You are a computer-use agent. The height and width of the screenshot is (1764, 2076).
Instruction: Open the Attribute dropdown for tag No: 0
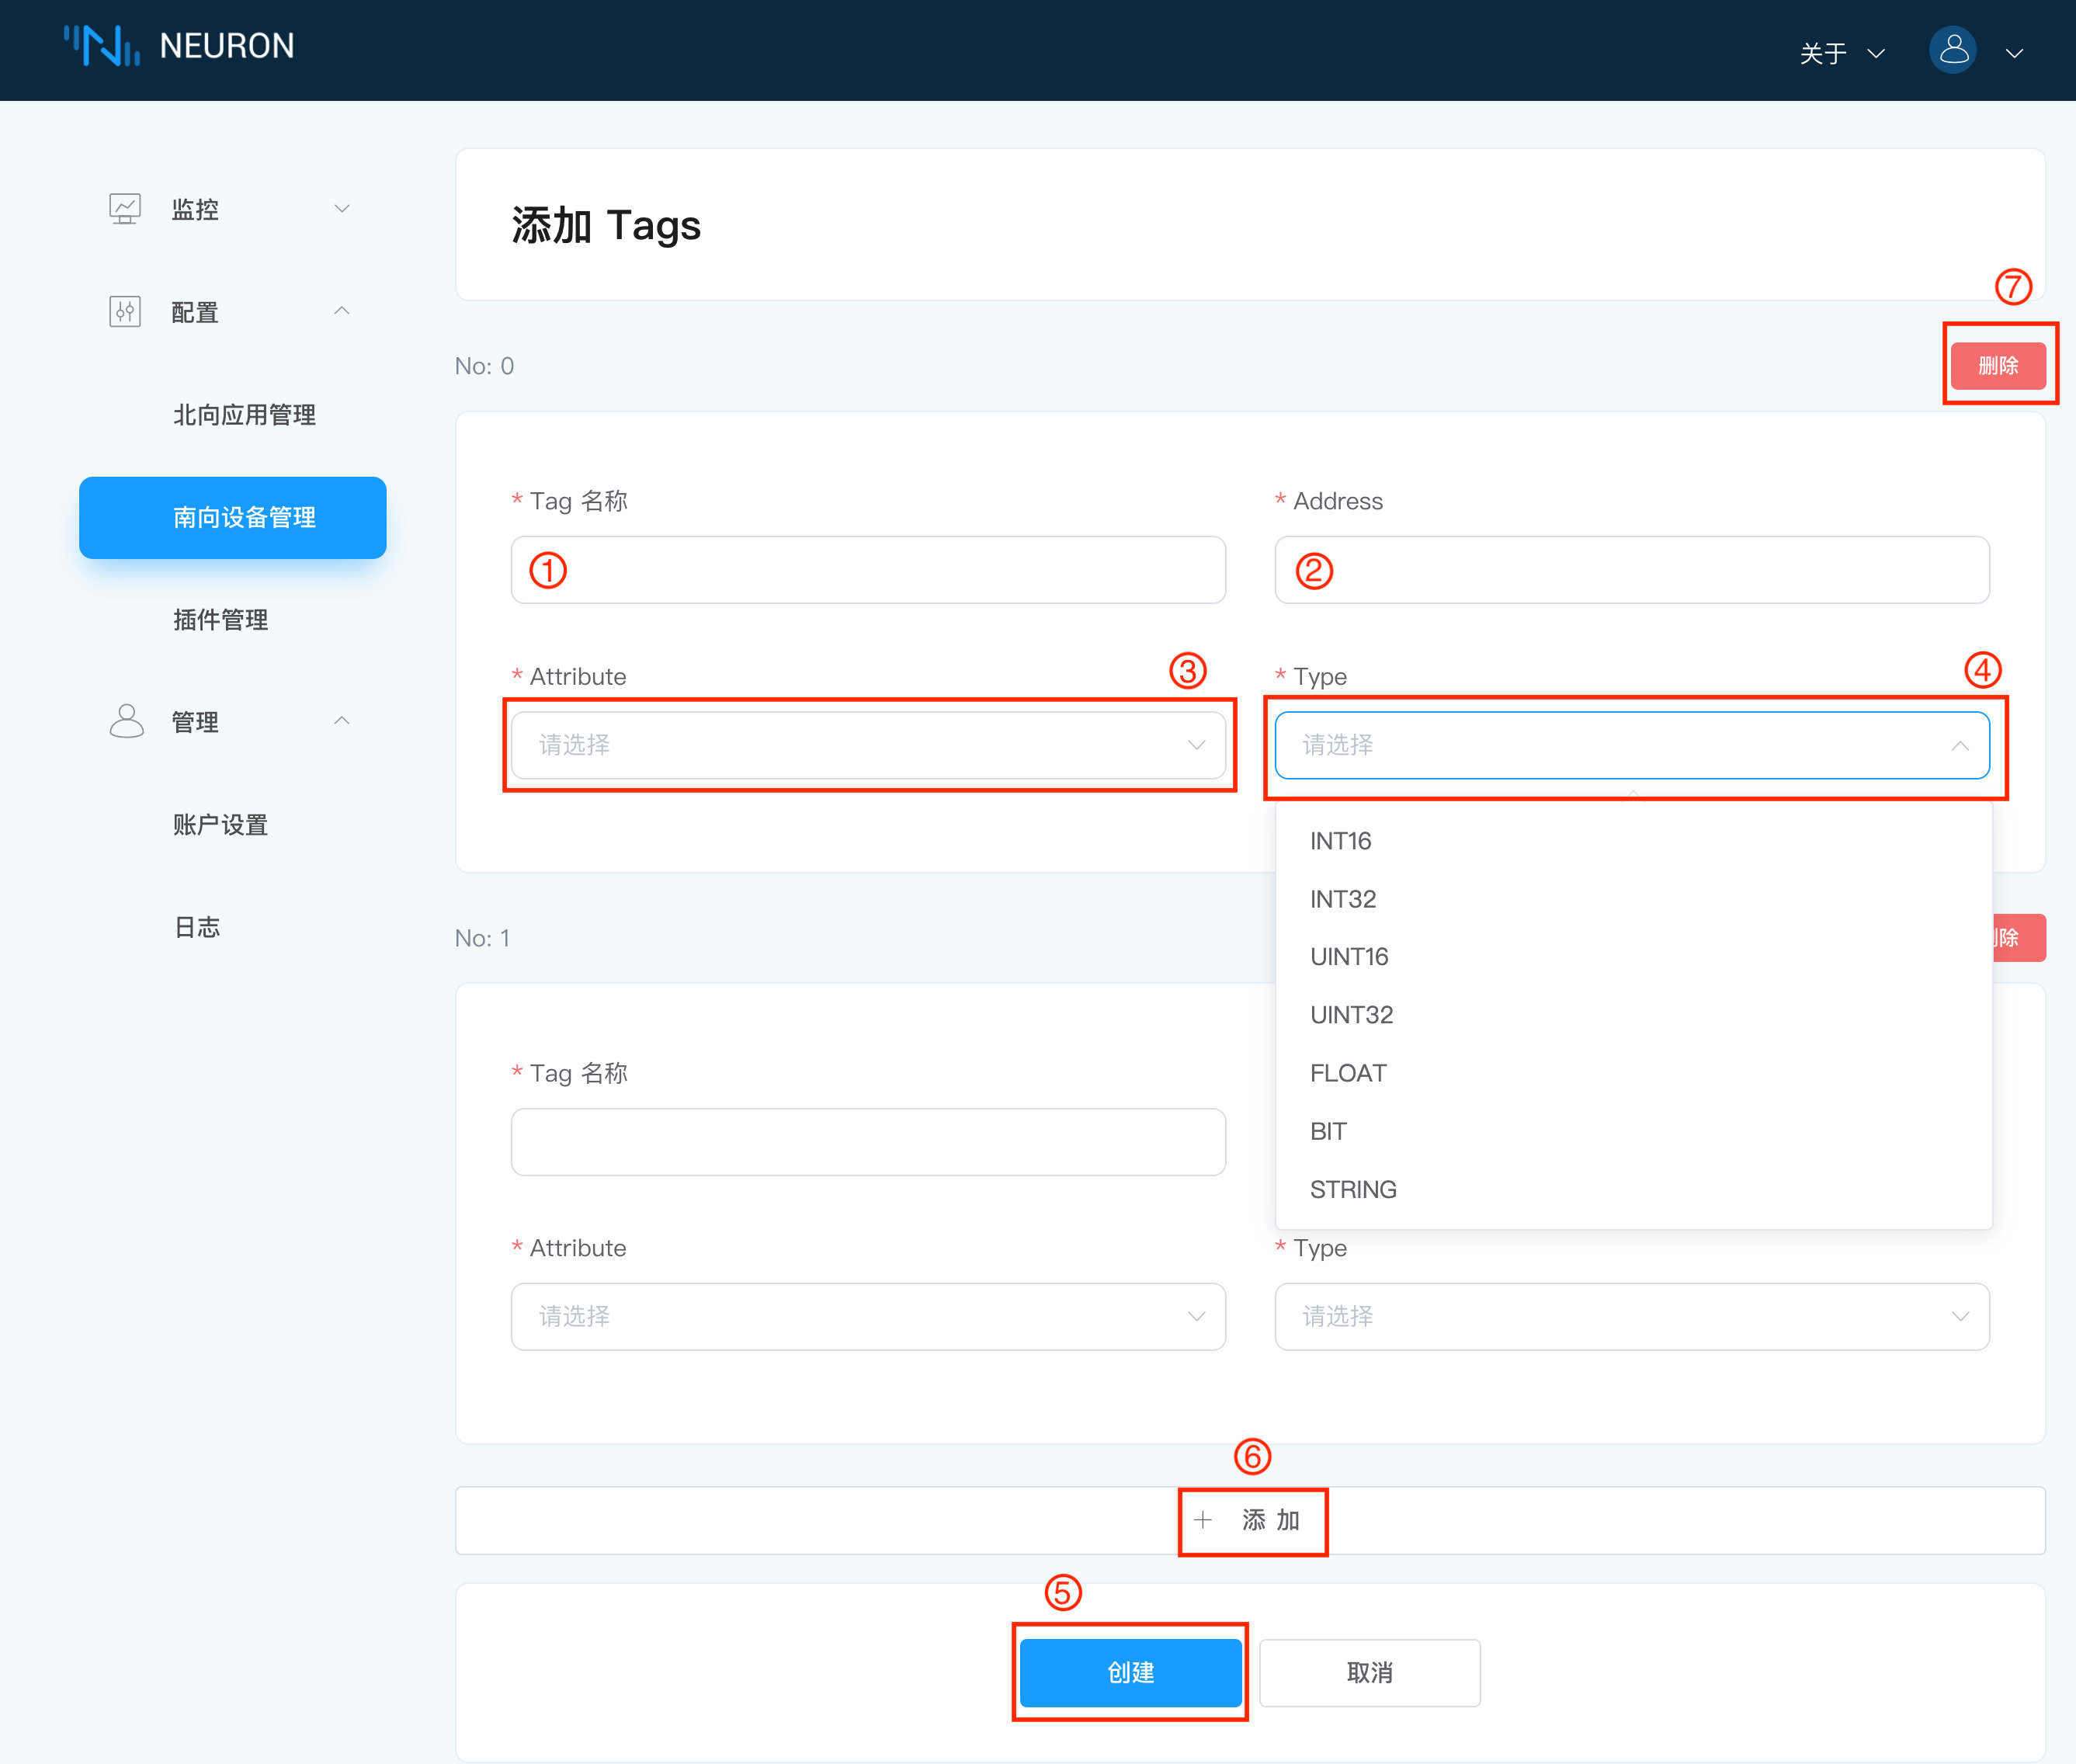coord(868,745)
